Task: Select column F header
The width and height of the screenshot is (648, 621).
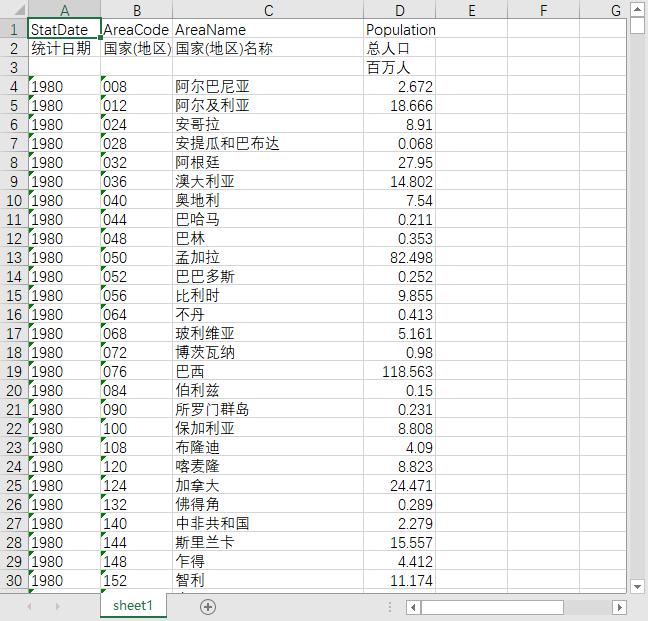Action: click(543, 10)
